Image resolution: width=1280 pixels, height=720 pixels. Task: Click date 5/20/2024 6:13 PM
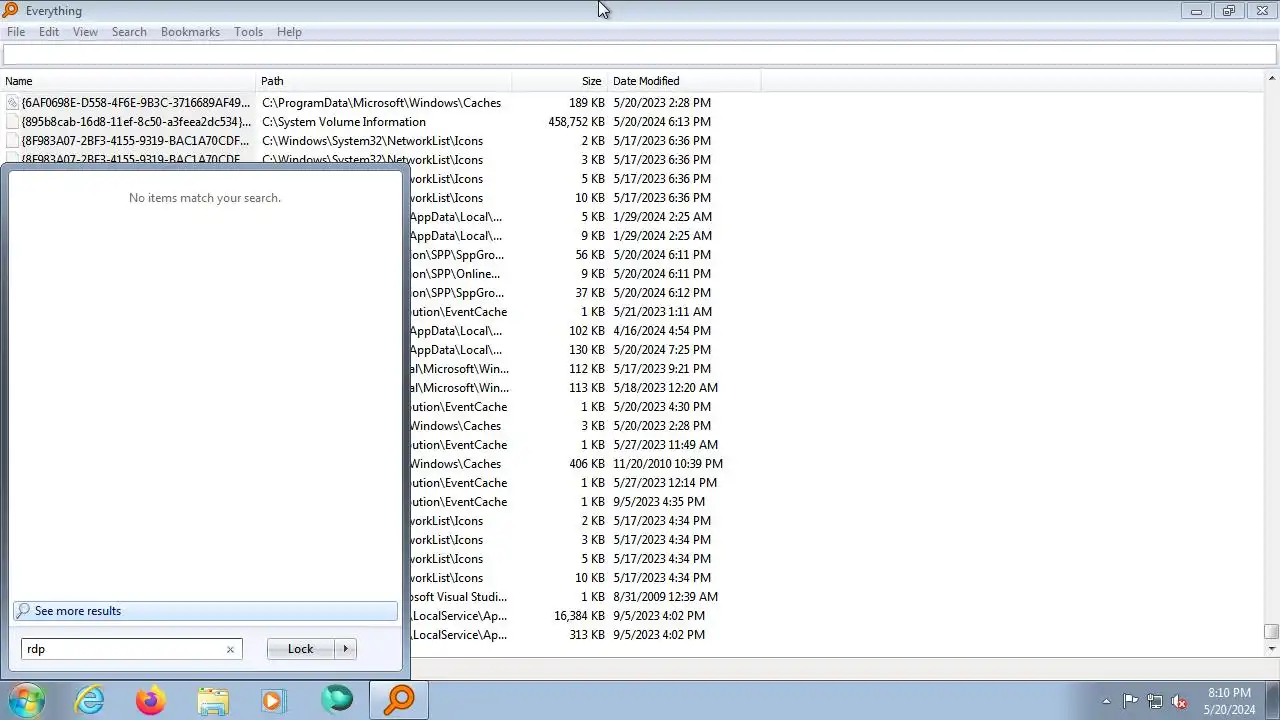pyautogui.click(x=662, y=122)
